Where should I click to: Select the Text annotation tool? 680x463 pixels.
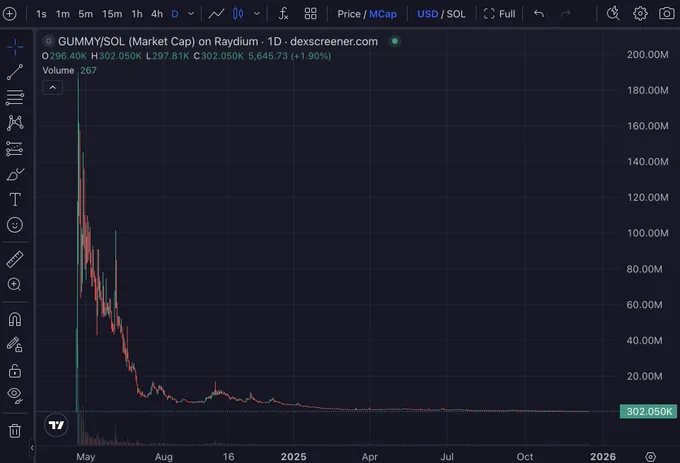pyautogui.click(x=15, y=199)
